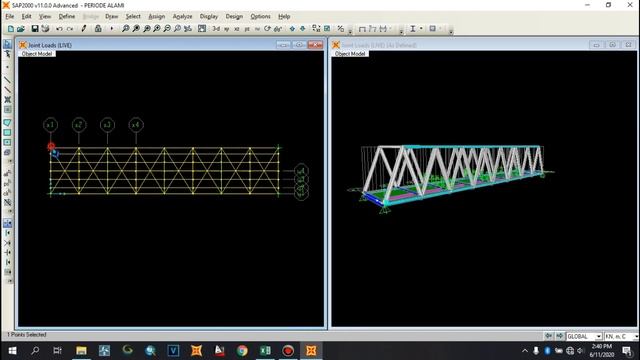Open taskbar Search magnifier
Viewport: 640px width, 360px height.
coord(35,351)
